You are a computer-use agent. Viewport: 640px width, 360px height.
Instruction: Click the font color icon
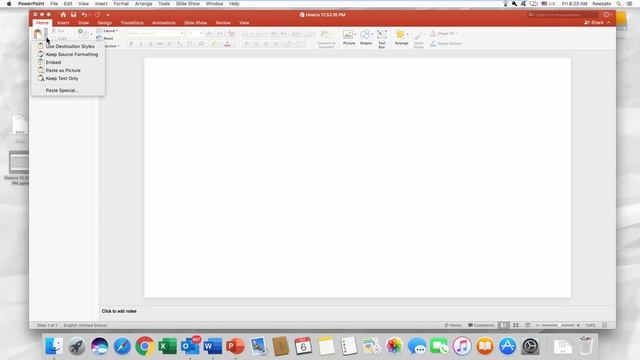[227, 44]
